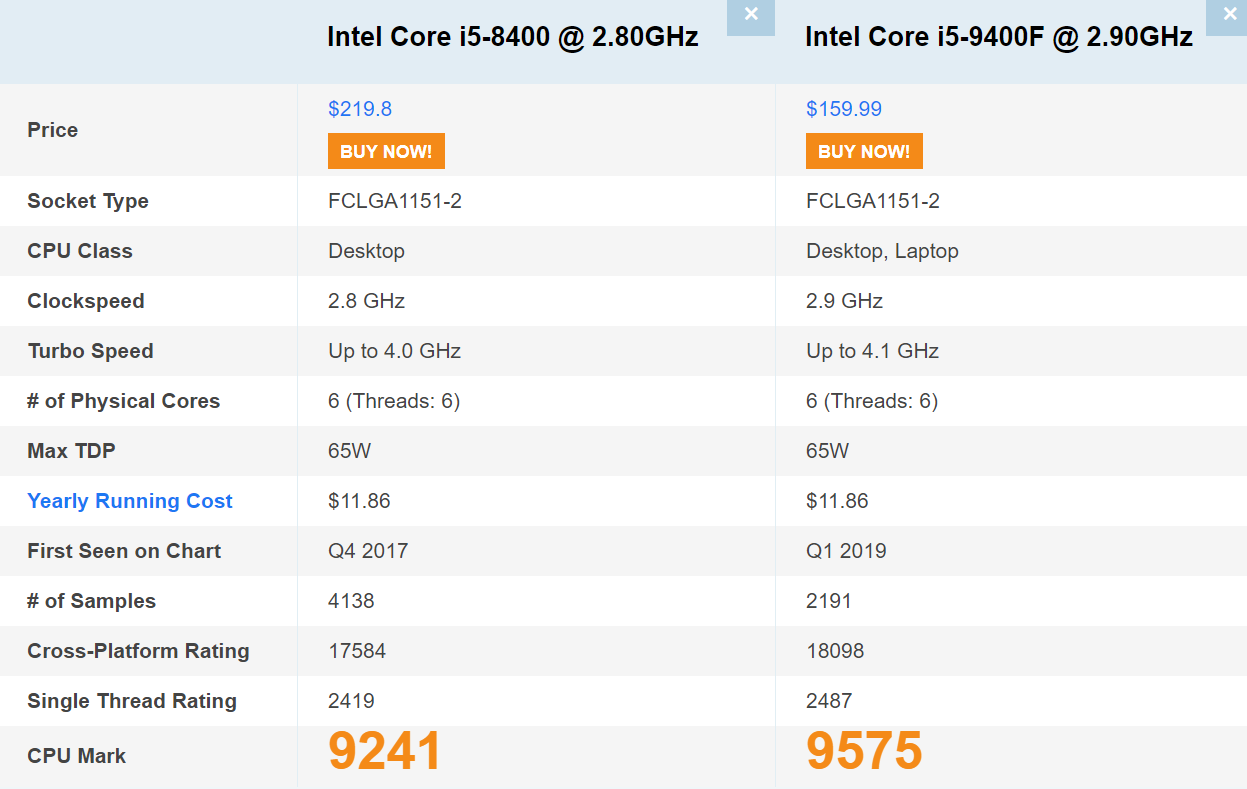
Task: Remove Intel Core i5-8400 column with X icon
Action: [x=751, y=17]
